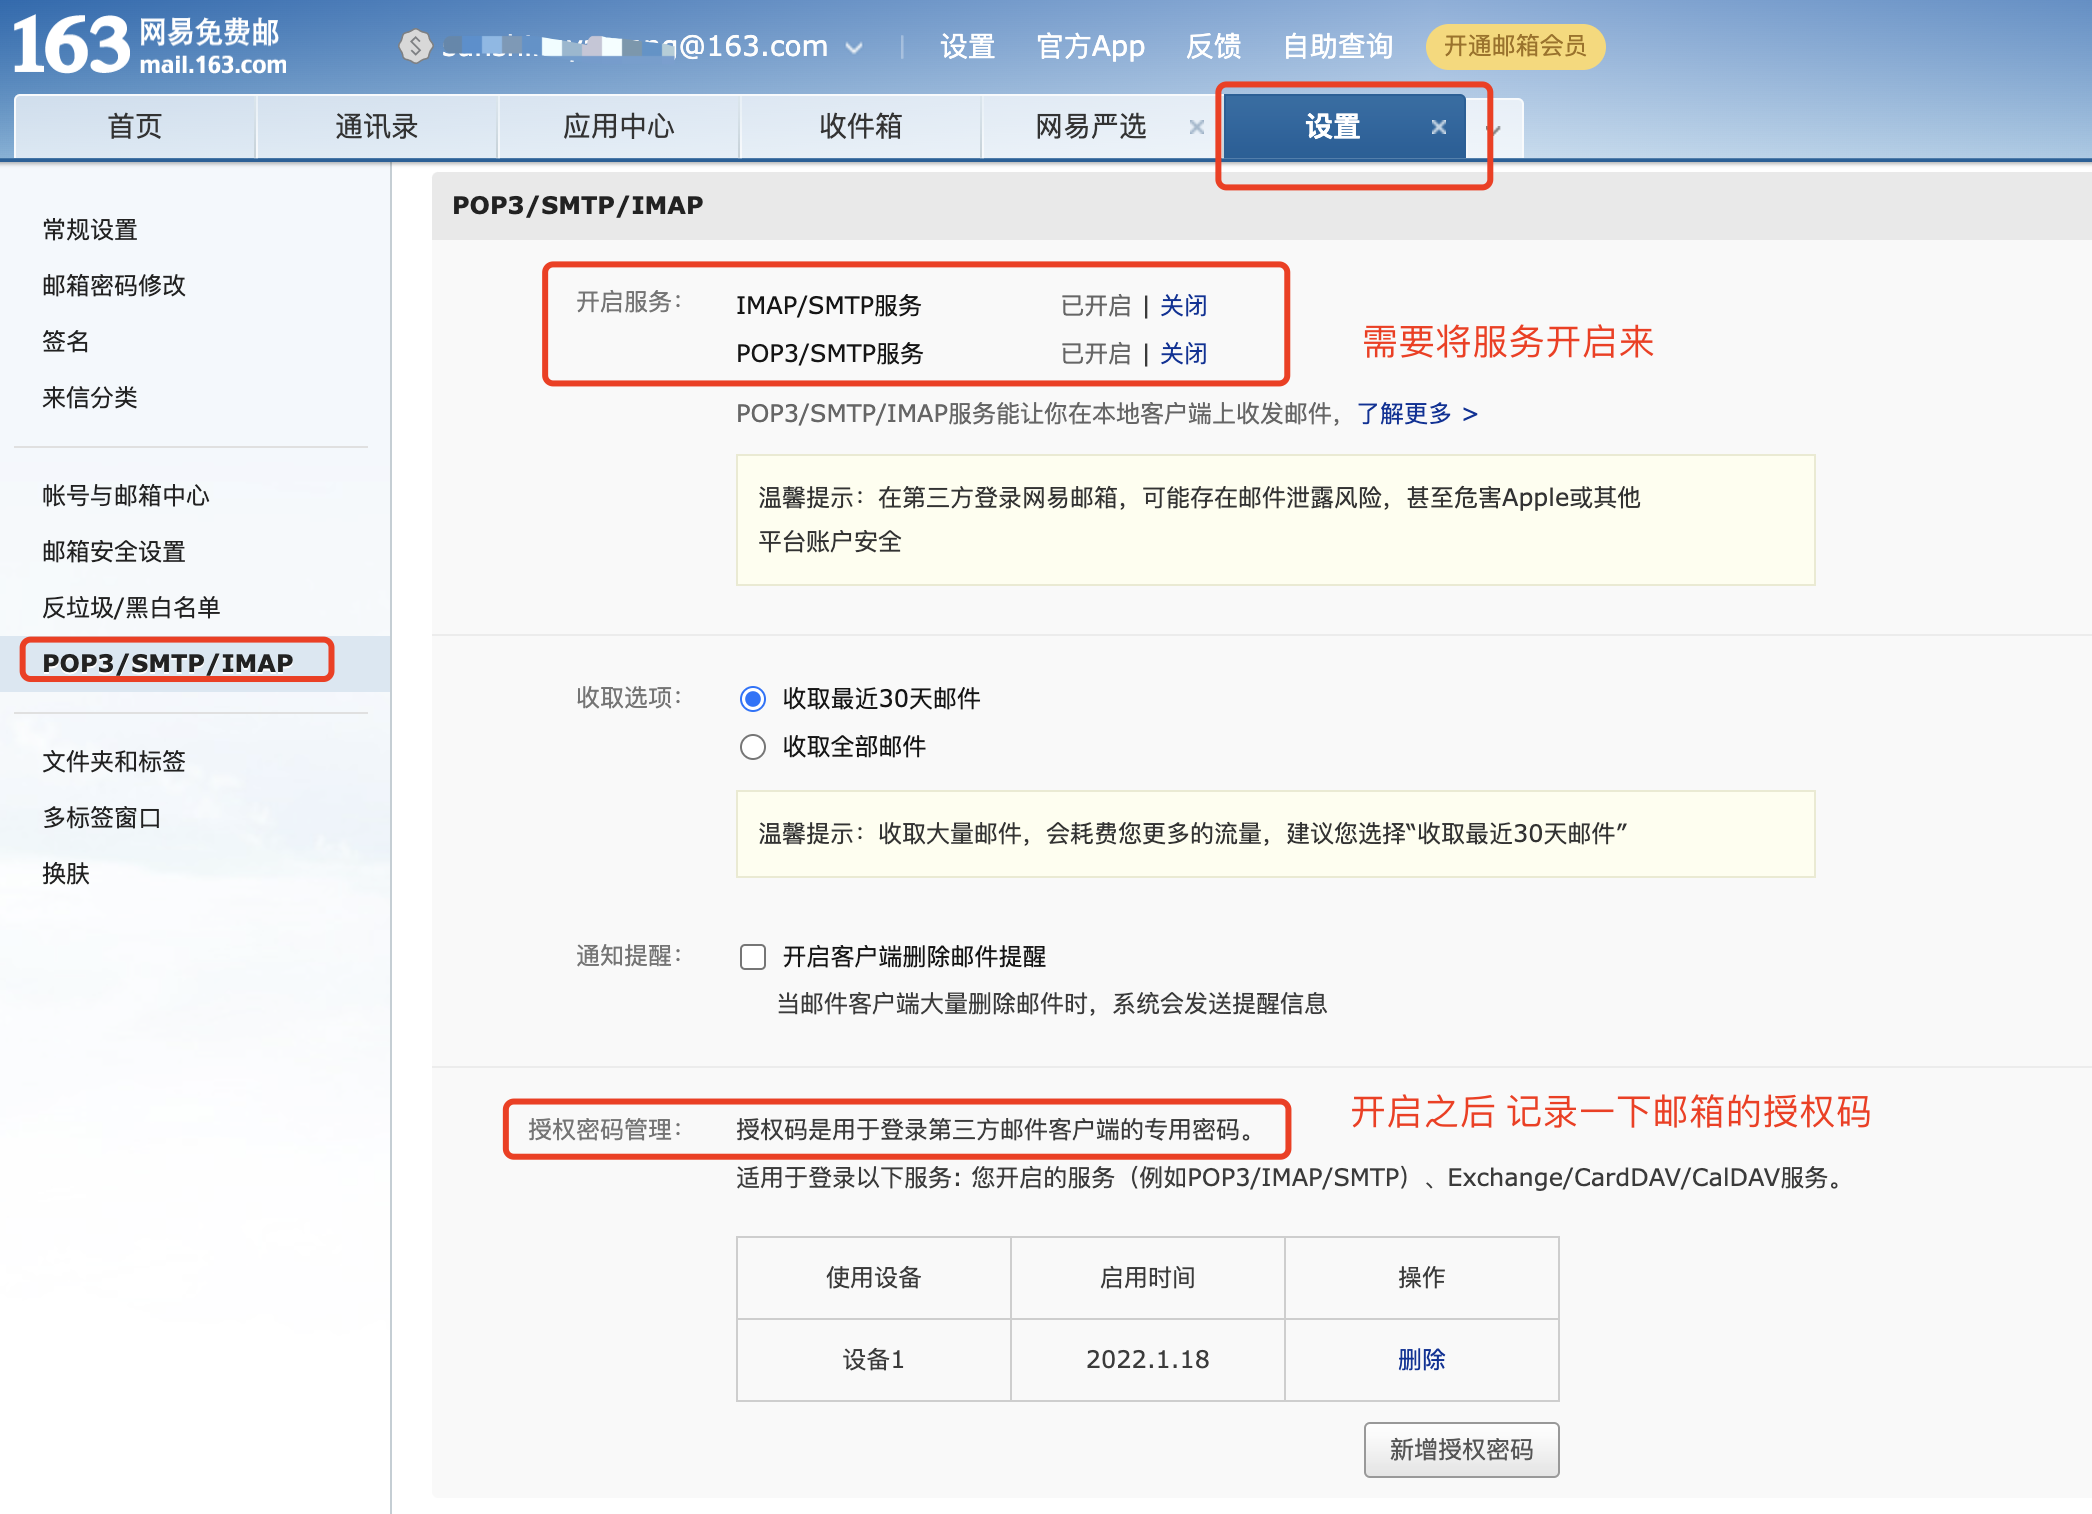Click 开通邮箱会员 button
The image size is (2092, 1514).
(1514, 46)
